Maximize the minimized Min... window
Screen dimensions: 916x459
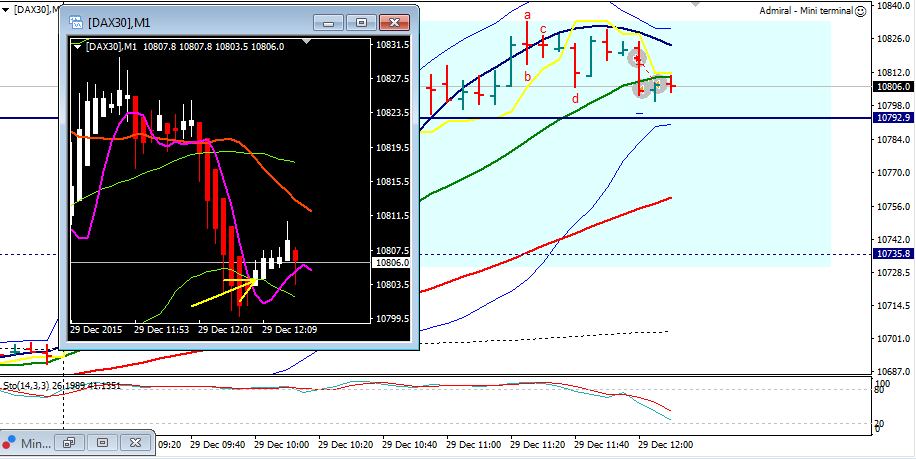click(102, 443)
